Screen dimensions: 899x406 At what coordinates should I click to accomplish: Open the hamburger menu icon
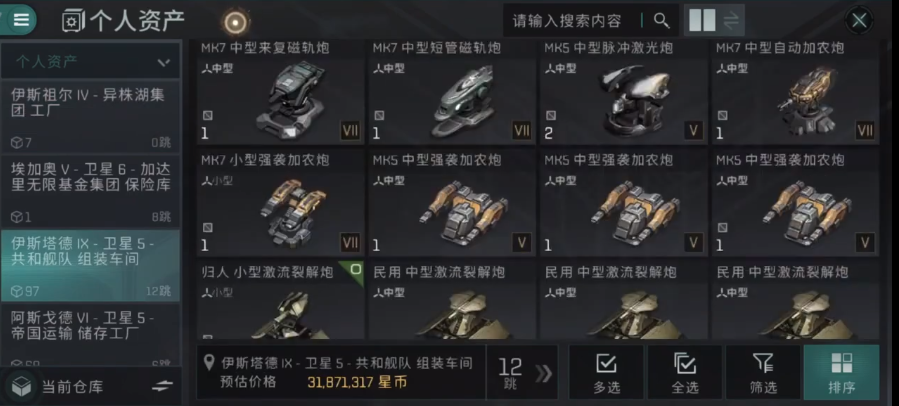(21, 20)
